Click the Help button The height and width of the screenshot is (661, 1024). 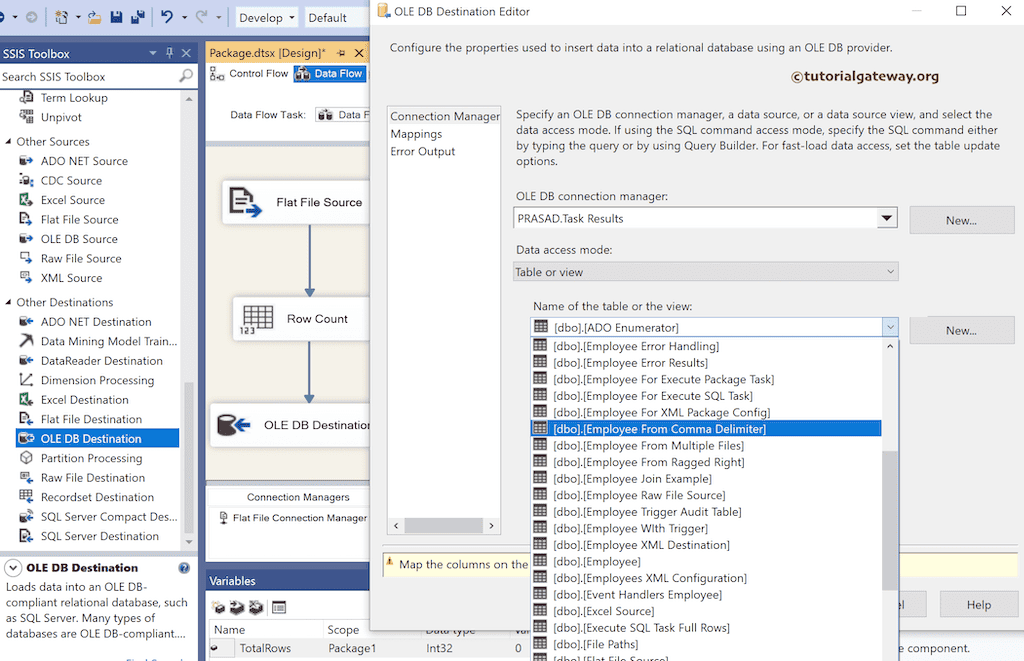(978, 604)
